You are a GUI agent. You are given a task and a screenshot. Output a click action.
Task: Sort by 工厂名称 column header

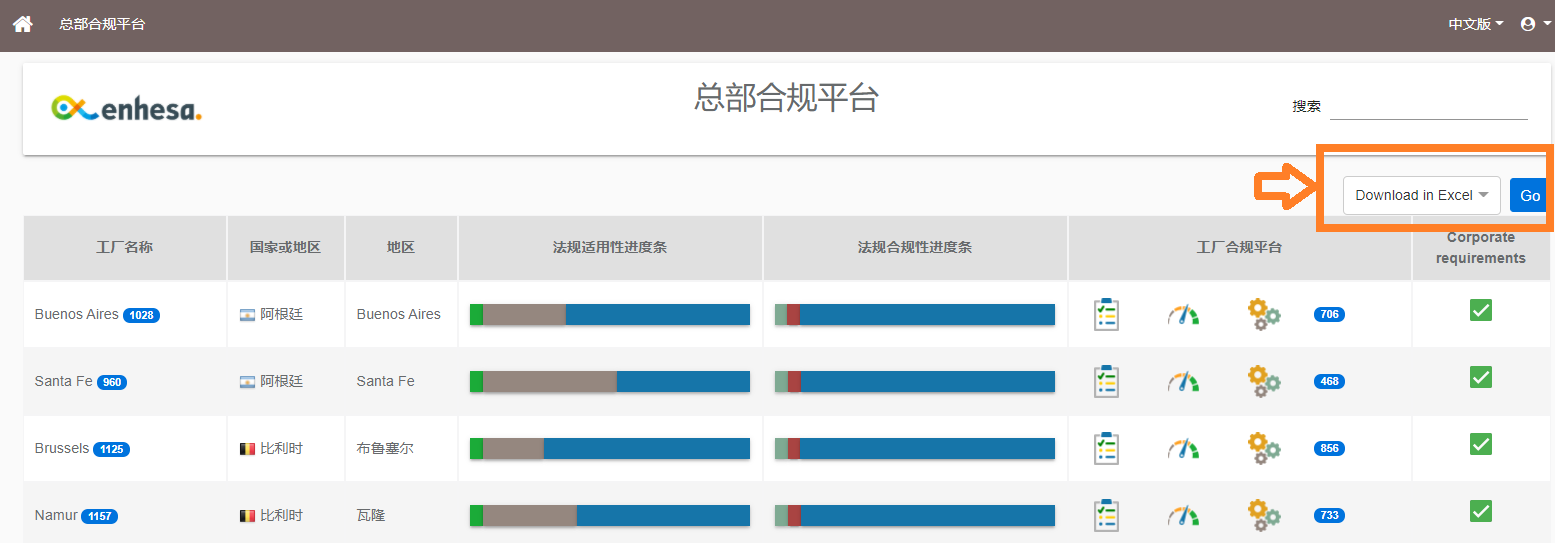[125, 247]
